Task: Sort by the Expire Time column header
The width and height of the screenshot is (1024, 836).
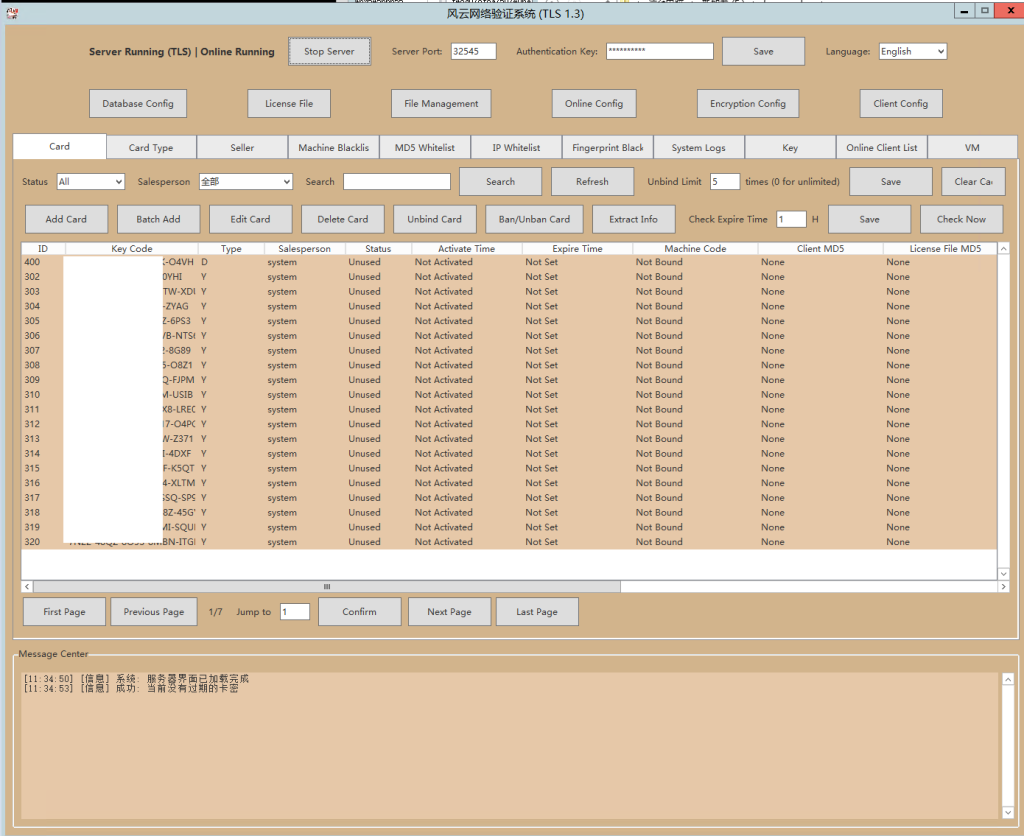Action: (576, 249)
